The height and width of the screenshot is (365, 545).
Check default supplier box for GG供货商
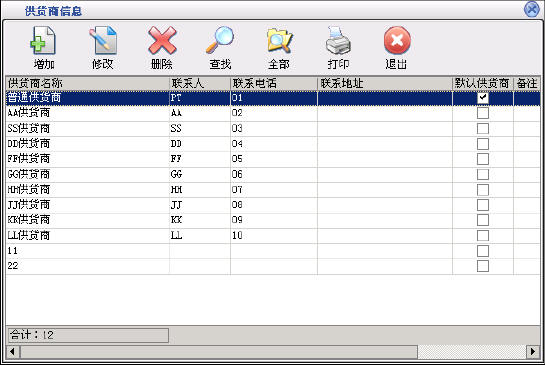[483, 174]
